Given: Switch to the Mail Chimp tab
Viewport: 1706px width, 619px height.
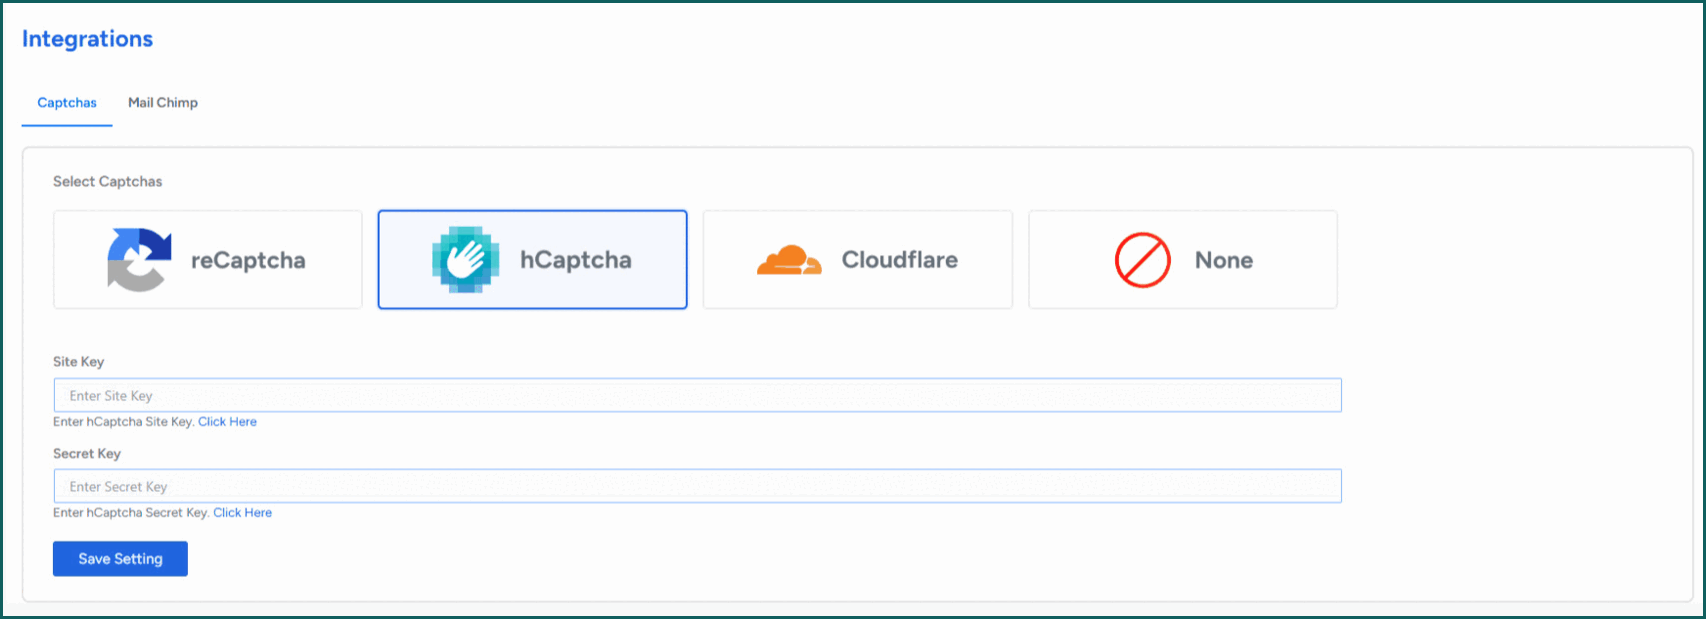Looking at the screenshot, I should (163, 103).
